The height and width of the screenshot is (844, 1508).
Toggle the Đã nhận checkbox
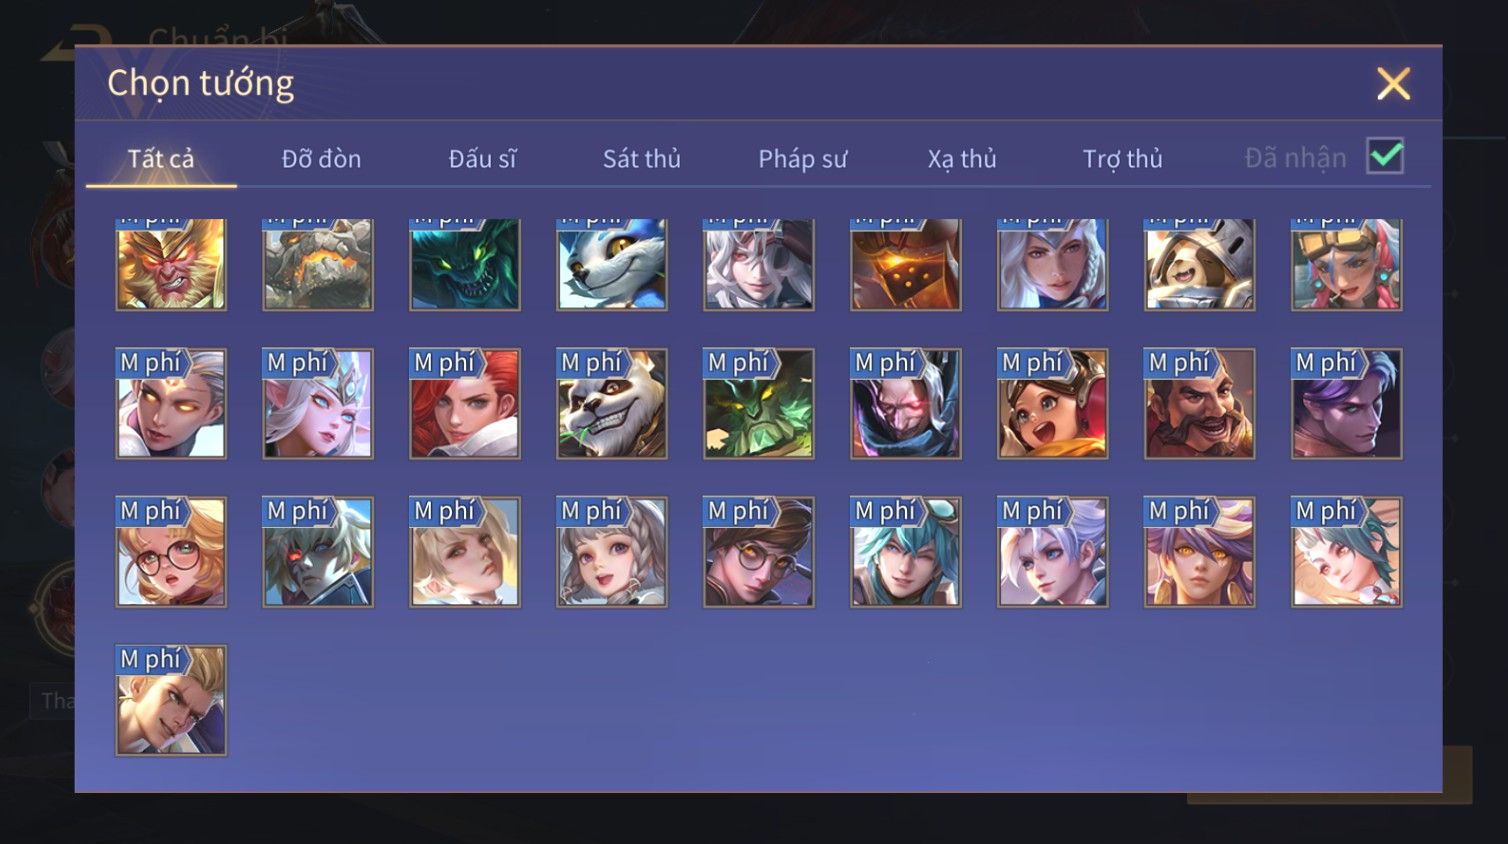point(1386,156)
